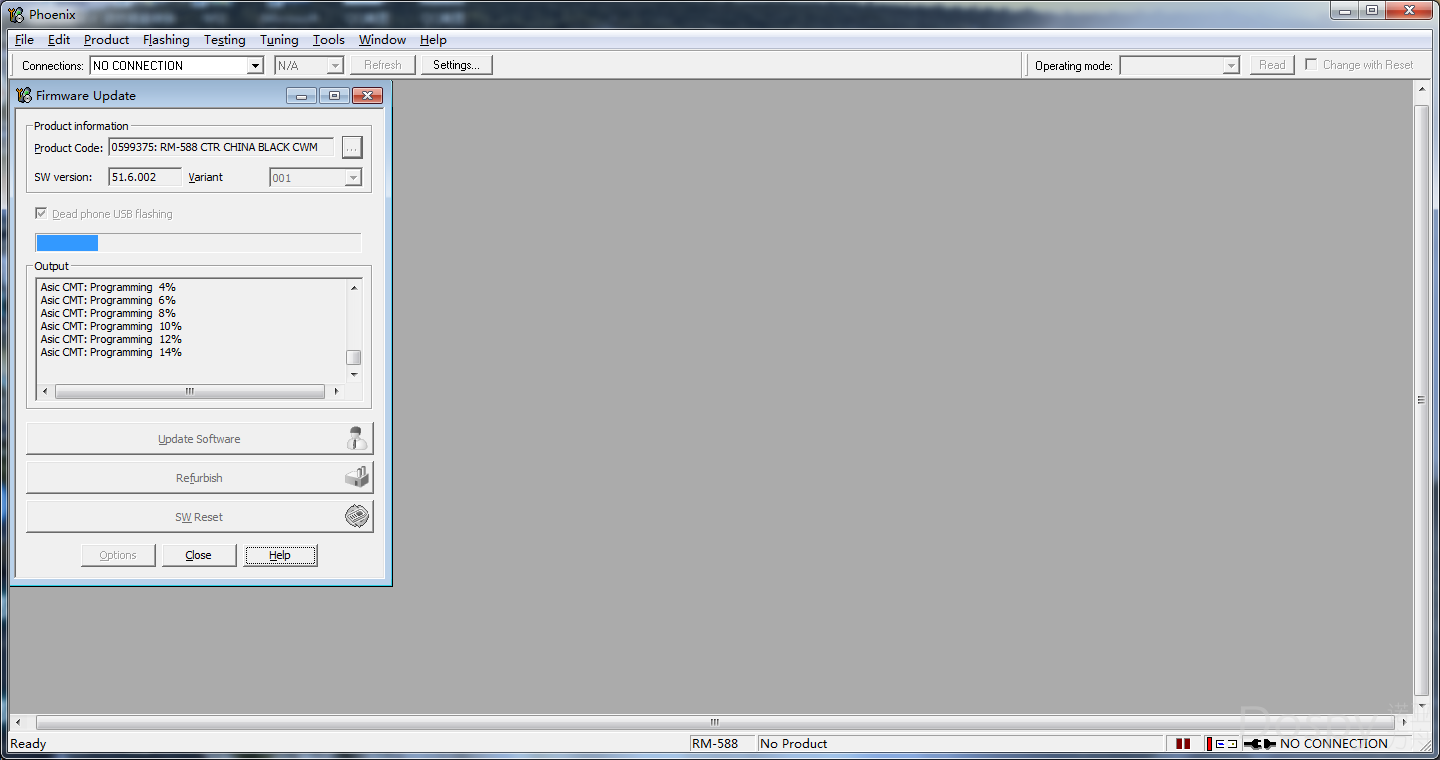Click the Output vertical scrollbar thumb
This screenshot has width=1440, height=760.
353,357
